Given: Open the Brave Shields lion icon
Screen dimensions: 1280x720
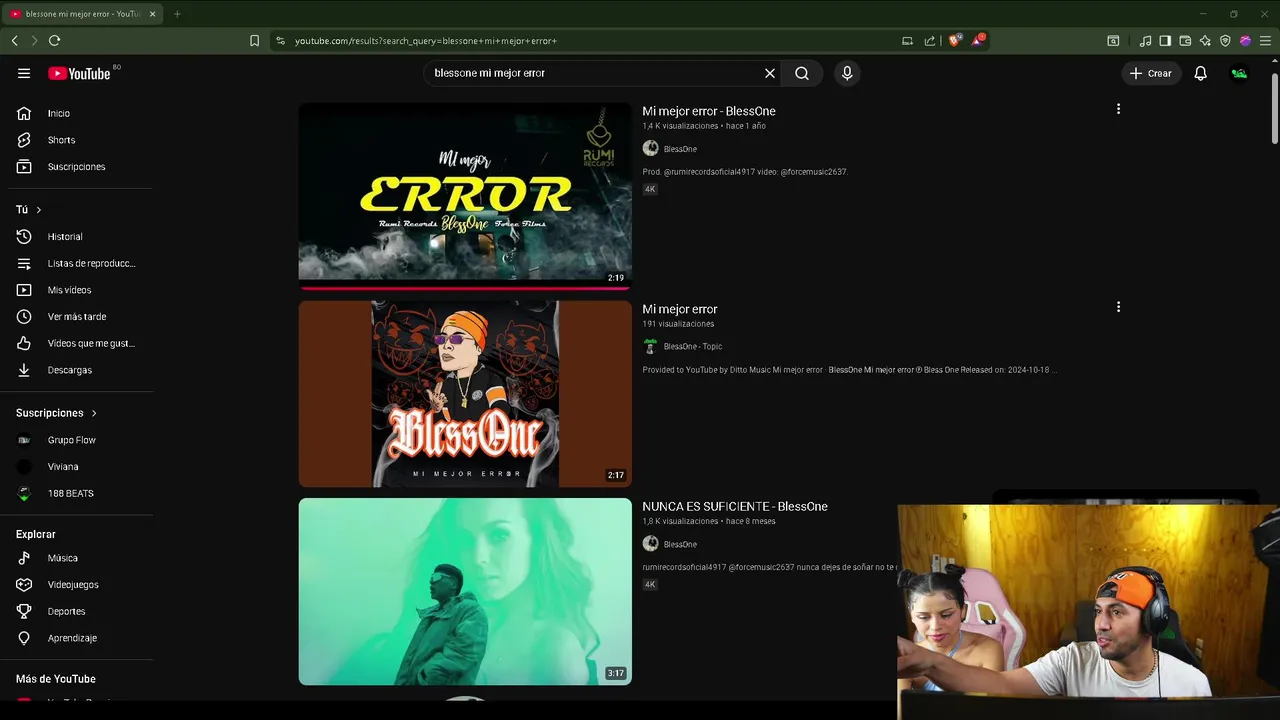Looking at the screenshot, I should (x=954, y=40).
